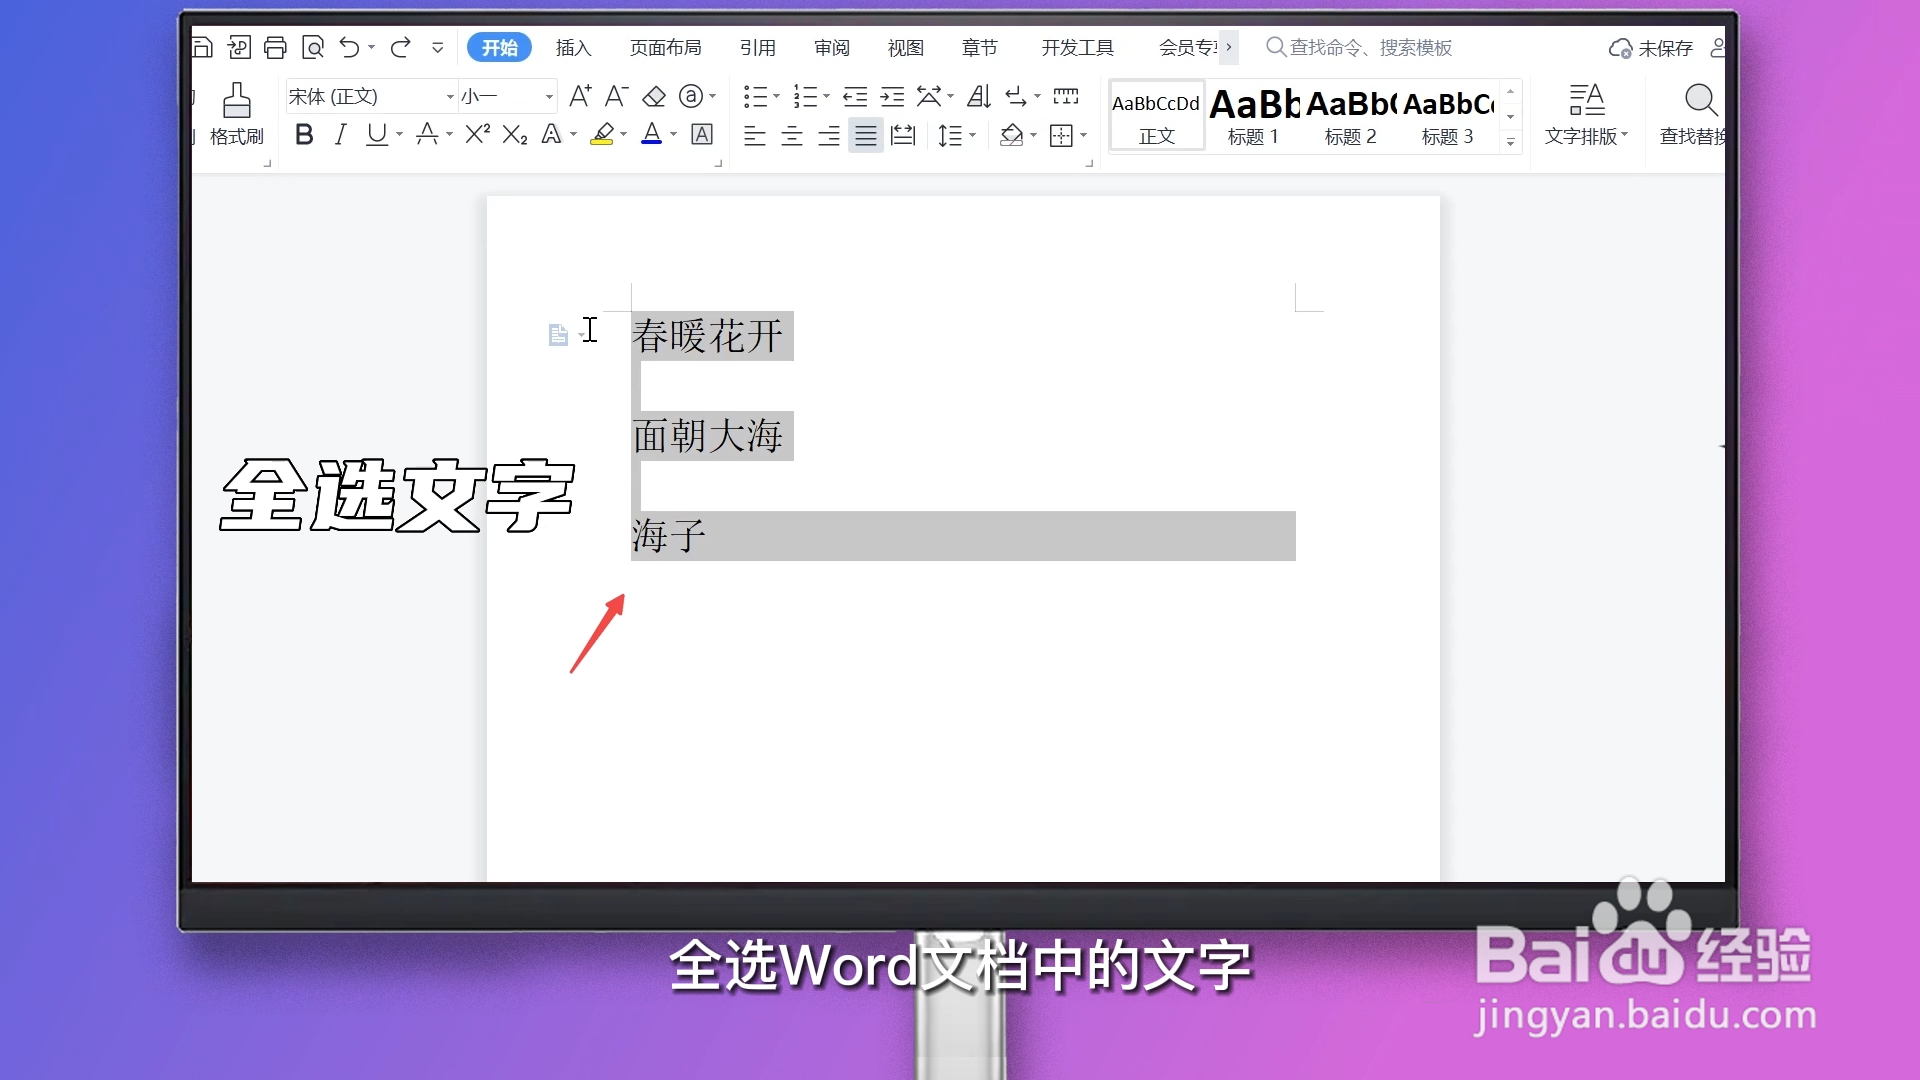Image resolution: width=1920 pixels, height=1080 pixels.
Task: Open the font name dropdown 宋体 (正文)
Action: coord(450,97)
